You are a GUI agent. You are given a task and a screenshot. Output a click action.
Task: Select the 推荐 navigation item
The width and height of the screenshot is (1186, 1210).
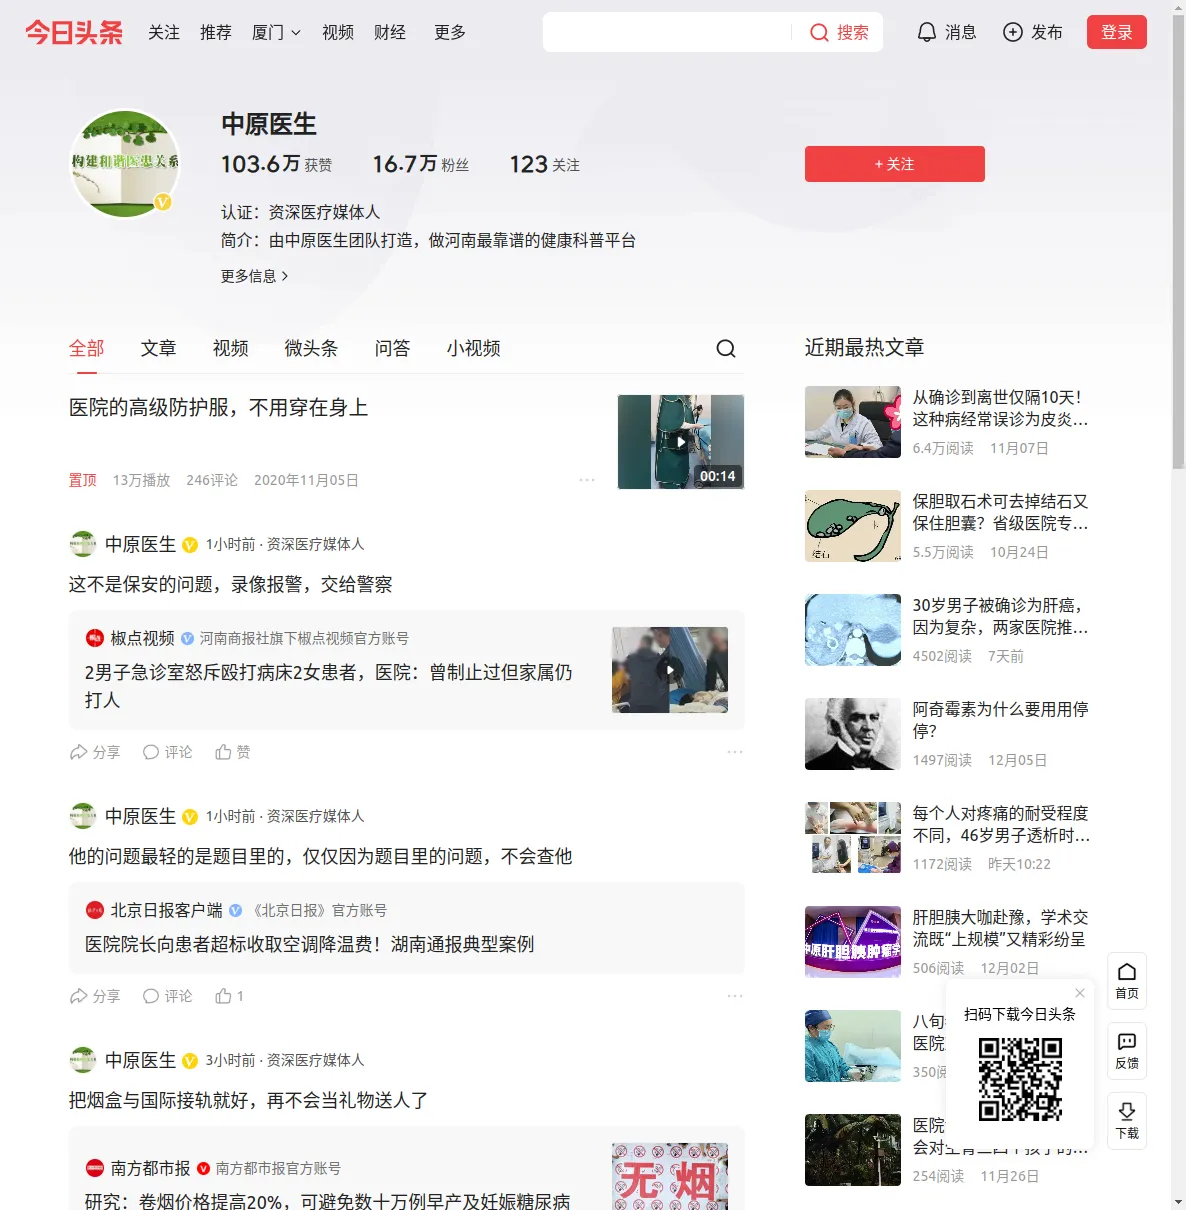pos(216,33)
